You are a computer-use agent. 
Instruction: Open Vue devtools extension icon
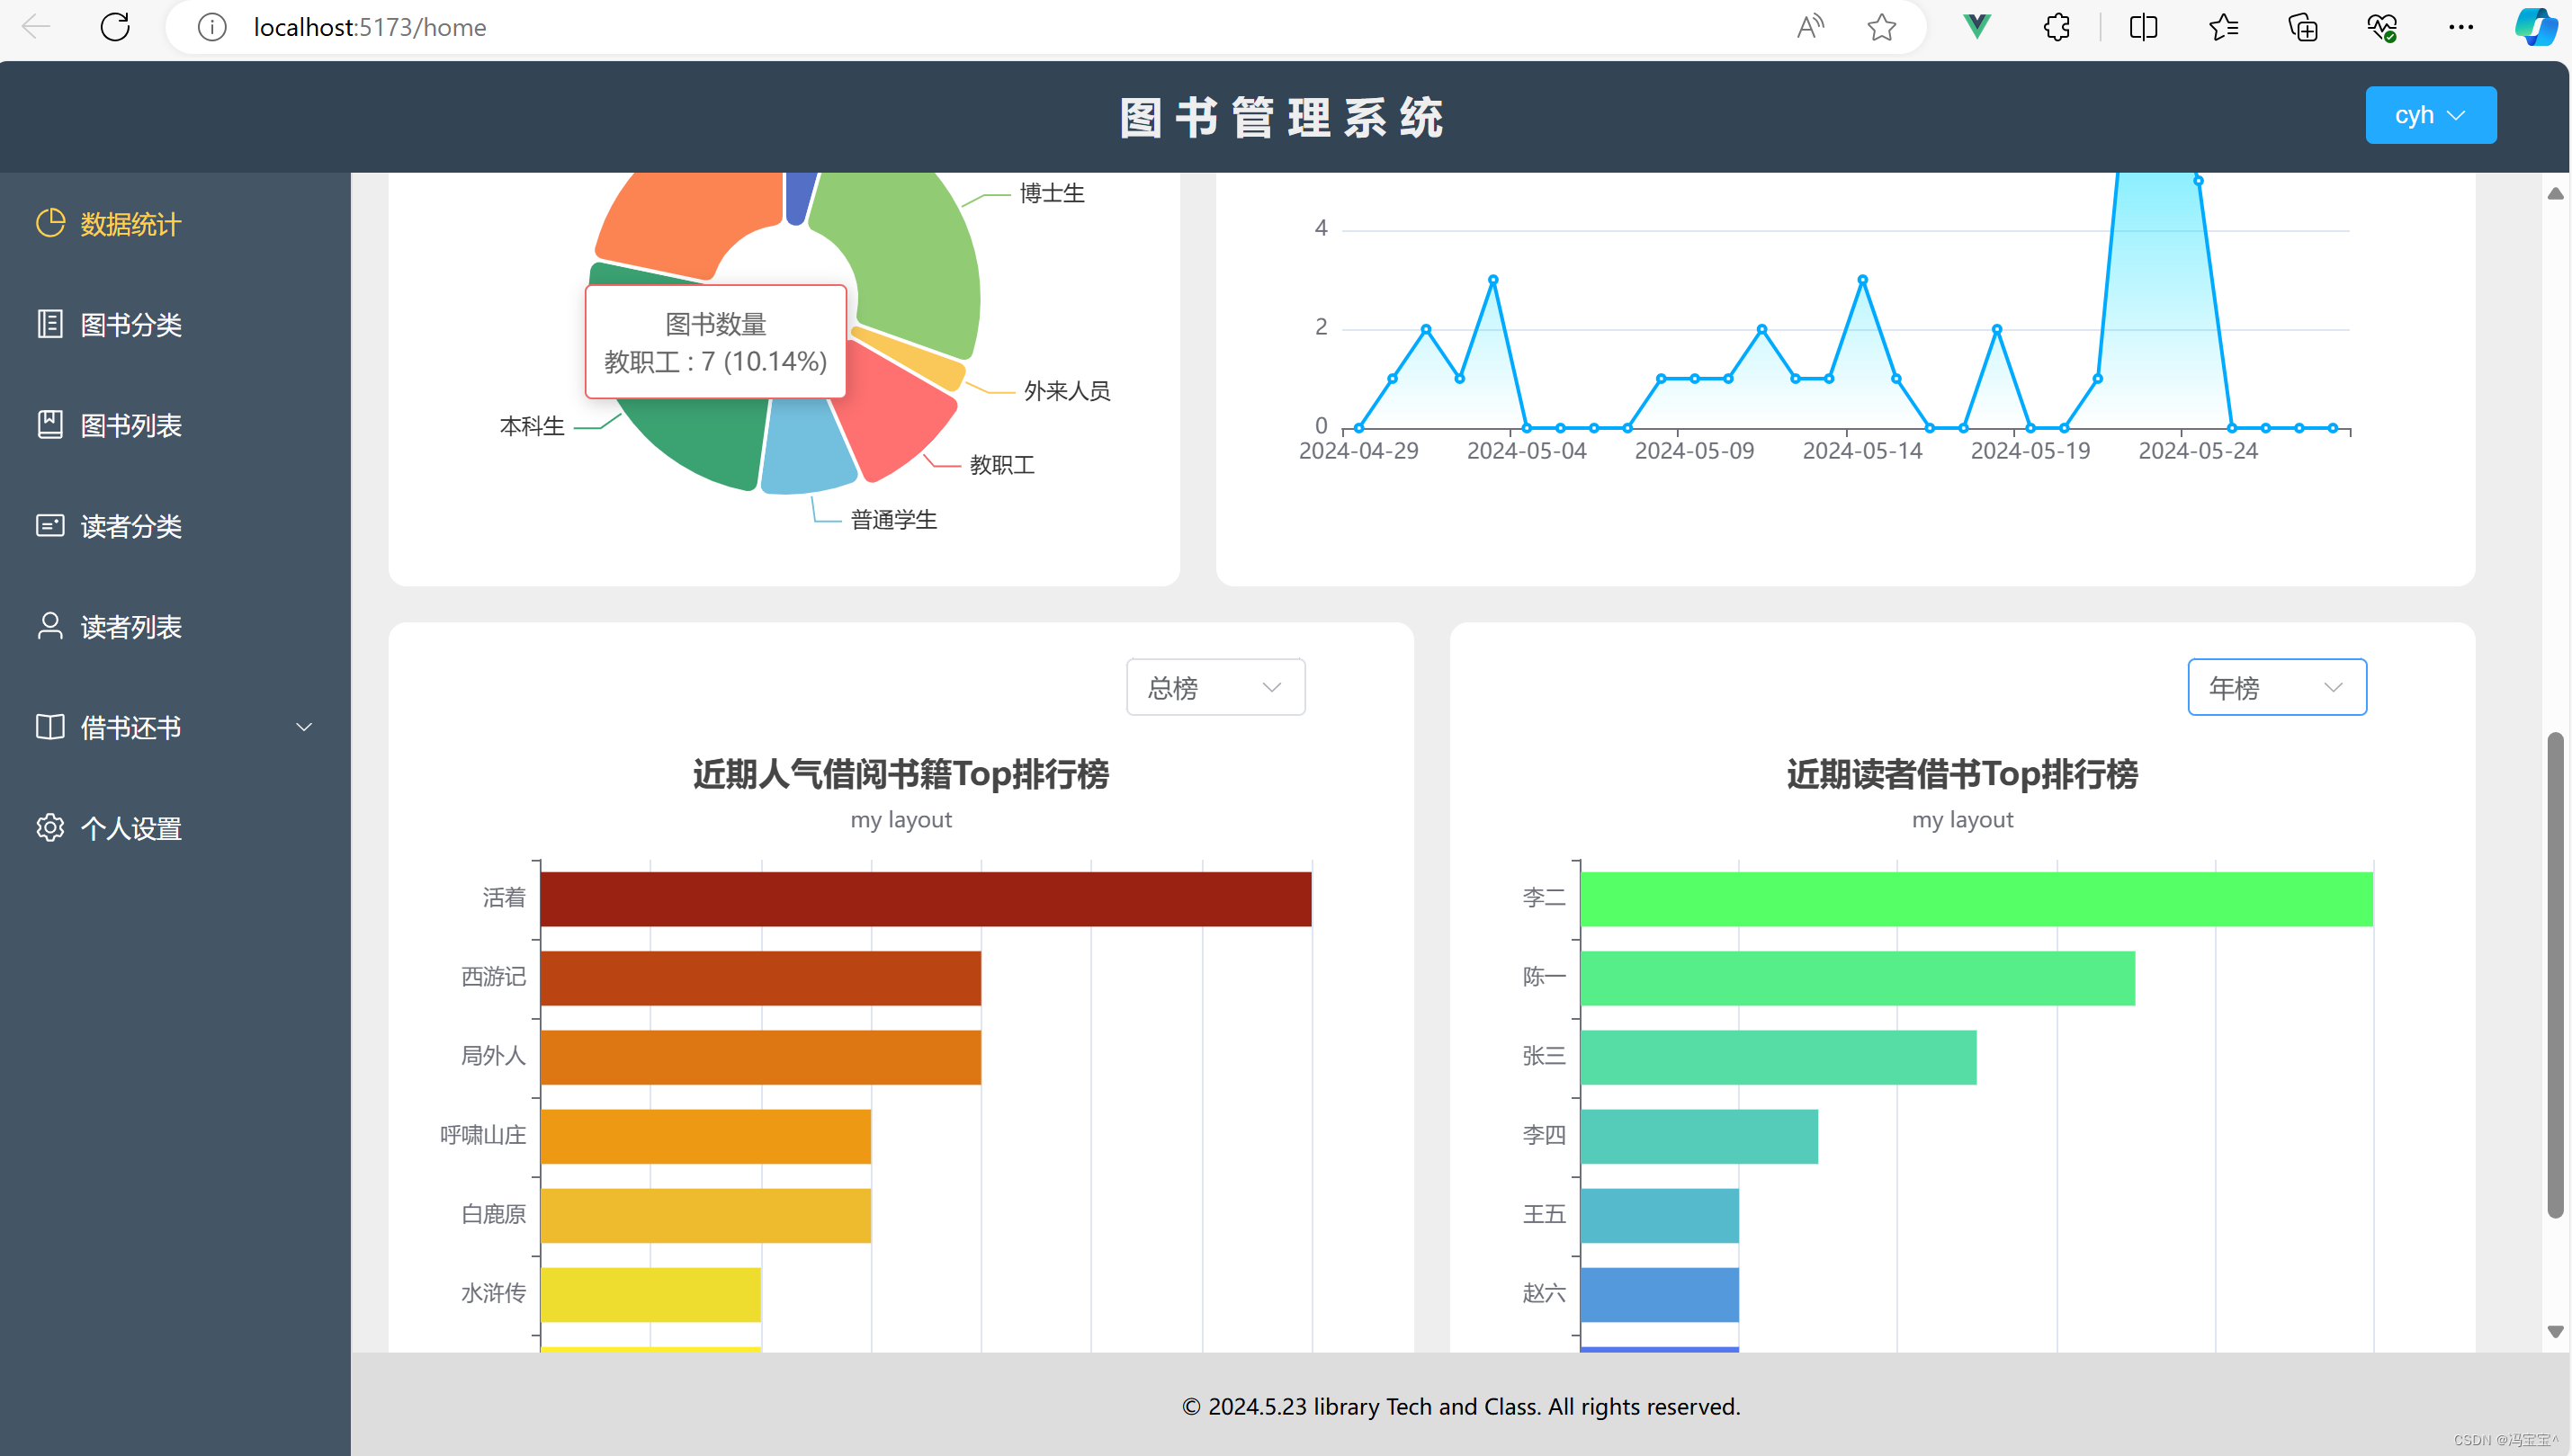pos(1976,27)
